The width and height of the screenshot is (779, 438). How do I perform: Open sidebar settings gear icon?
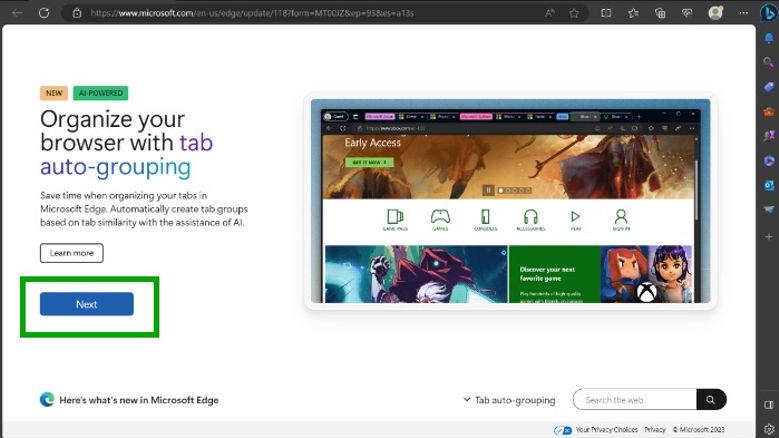coord(769,429)
